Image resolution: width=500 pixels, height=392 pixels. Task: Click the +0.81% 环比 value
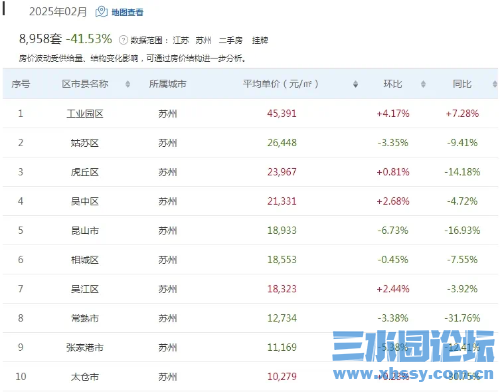pos(393,172)
